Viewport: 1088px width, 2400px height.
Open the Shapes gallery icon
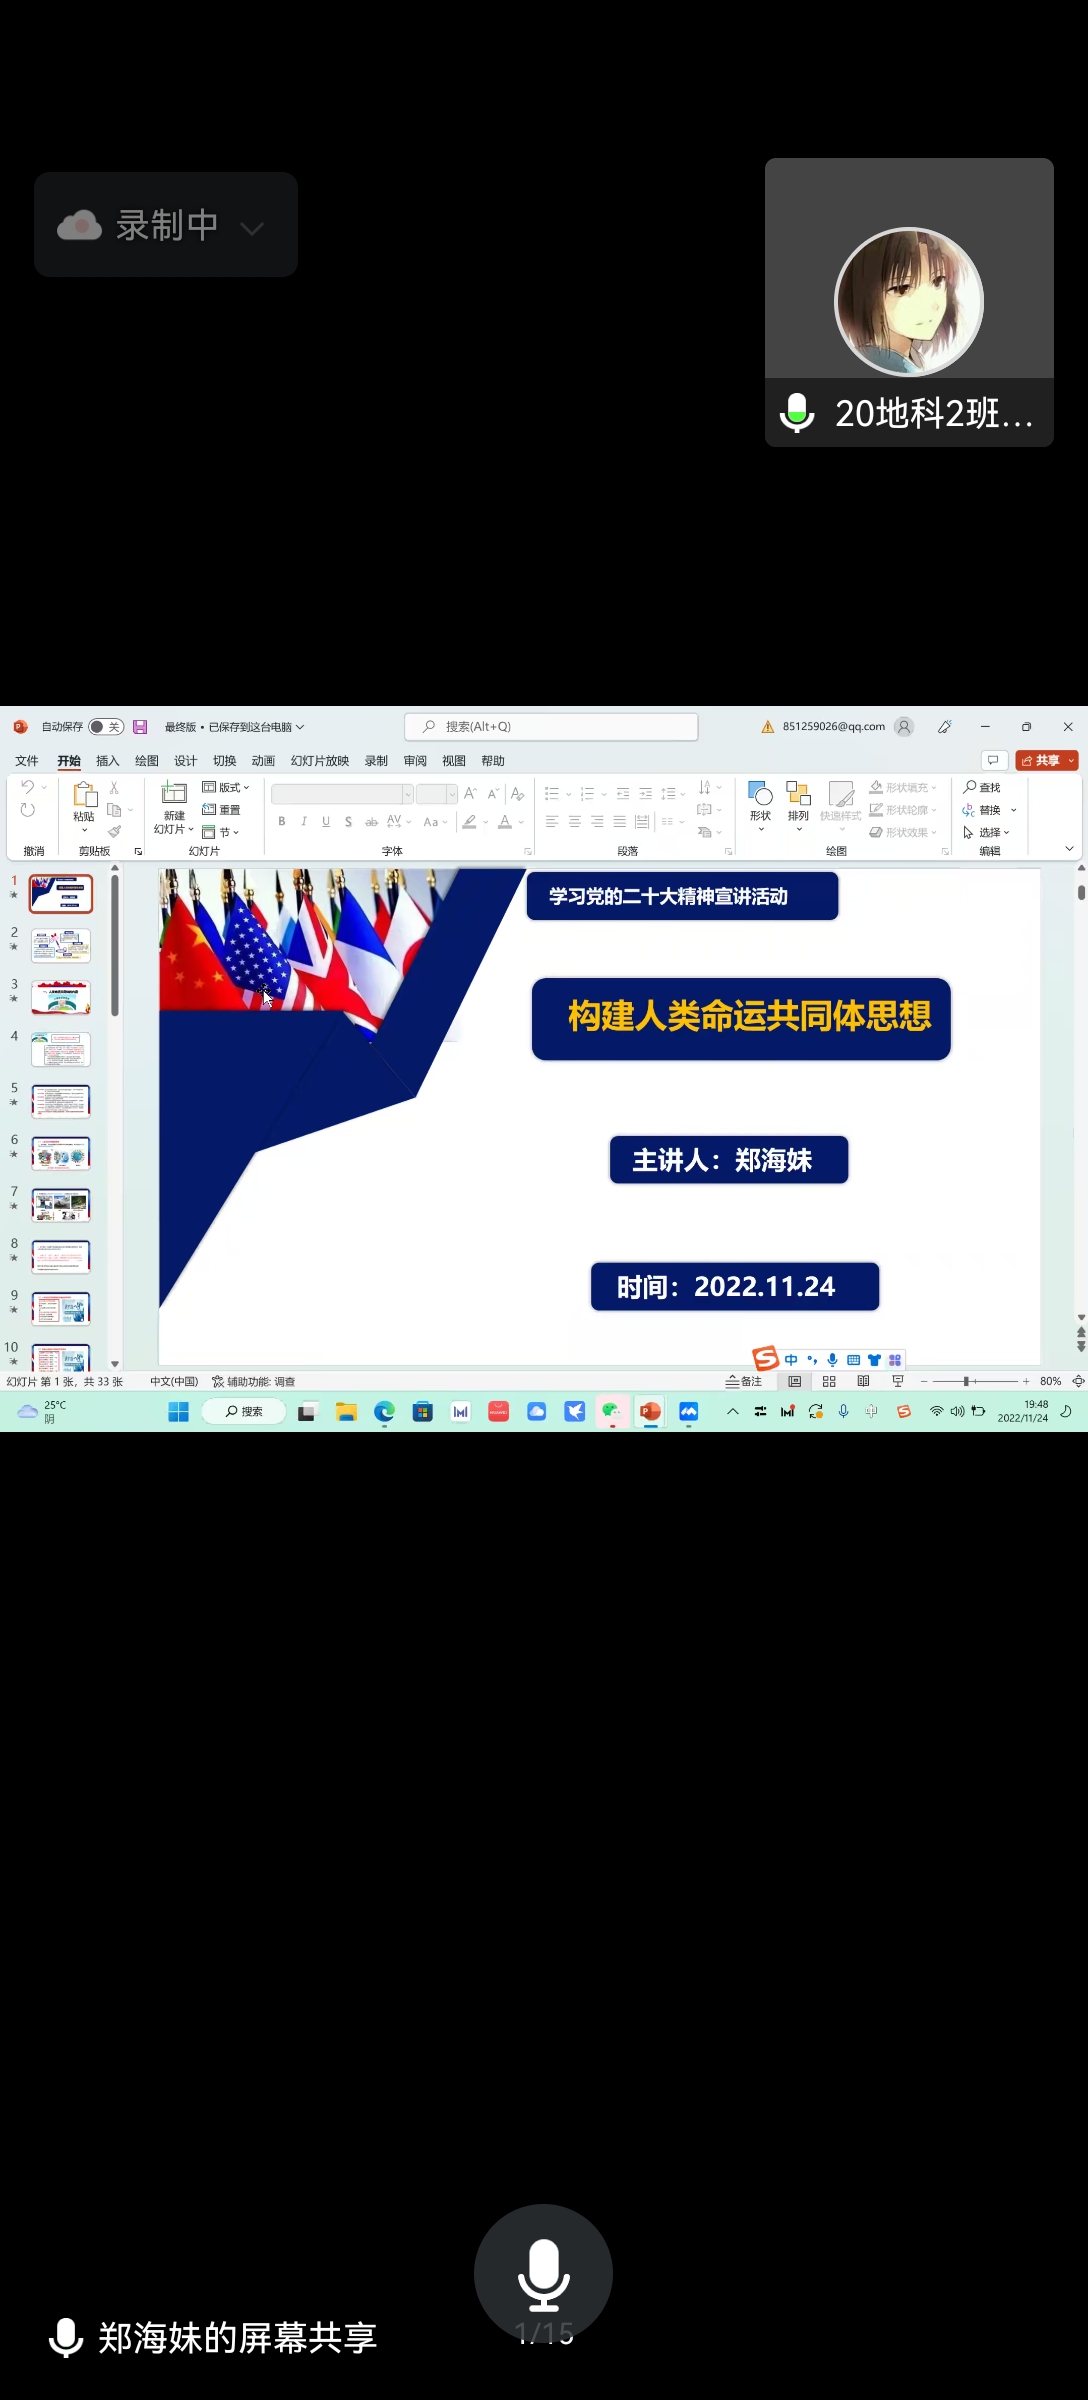click(761, 794)
